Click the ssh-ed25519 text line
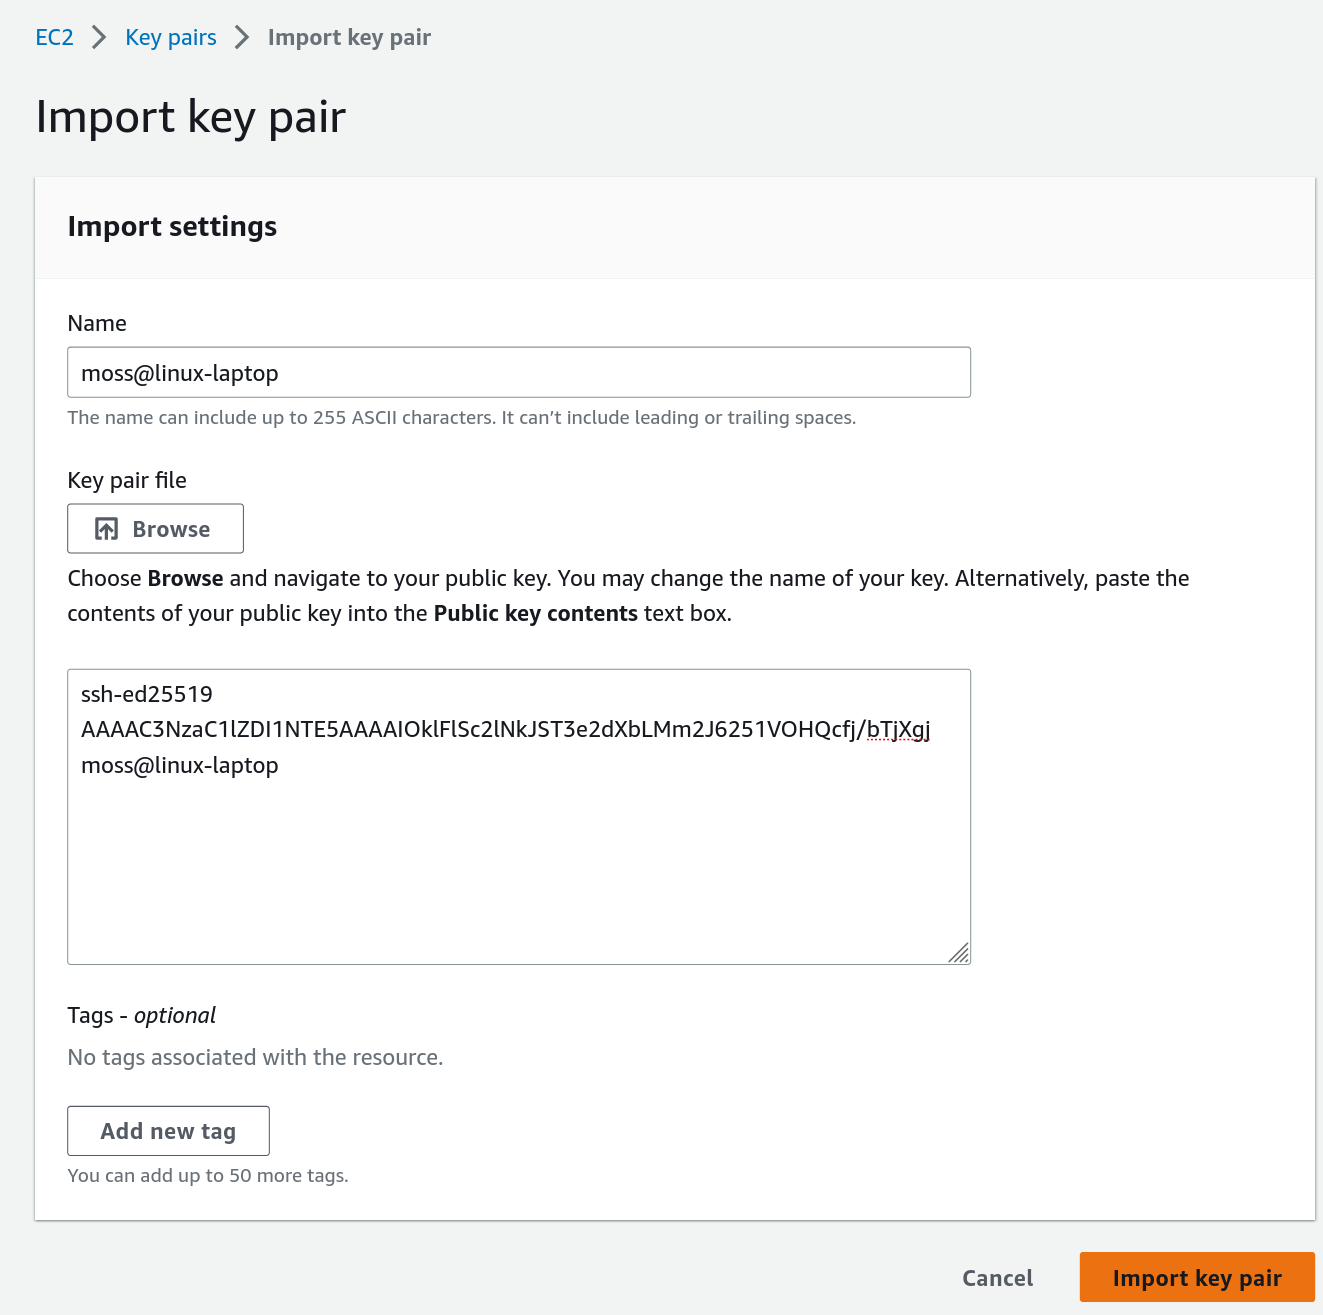Viewport: 1323px width, 1315px height. point(147,694)
